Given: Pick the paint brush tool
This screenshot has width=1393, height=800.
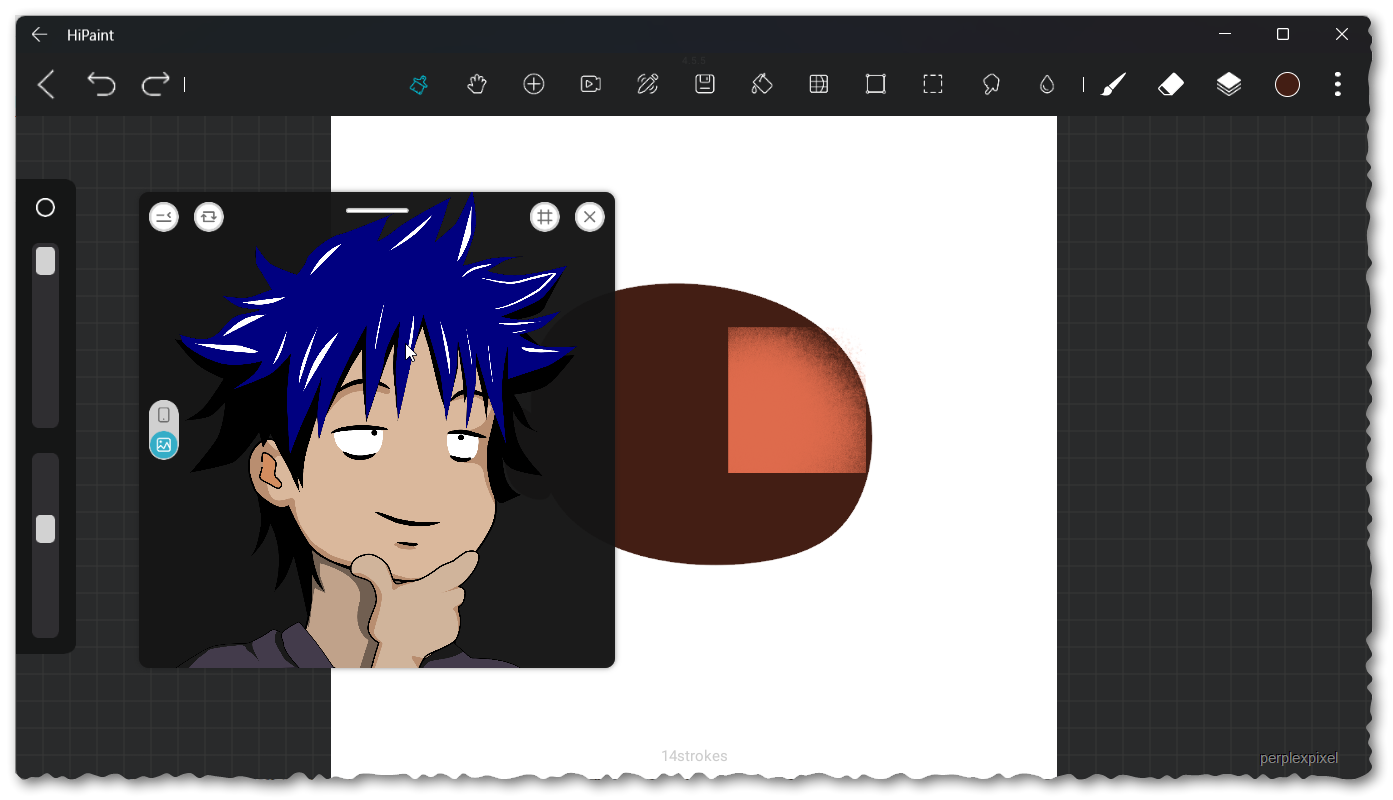Looking at the screenshot, I should tap(1114, 84).
